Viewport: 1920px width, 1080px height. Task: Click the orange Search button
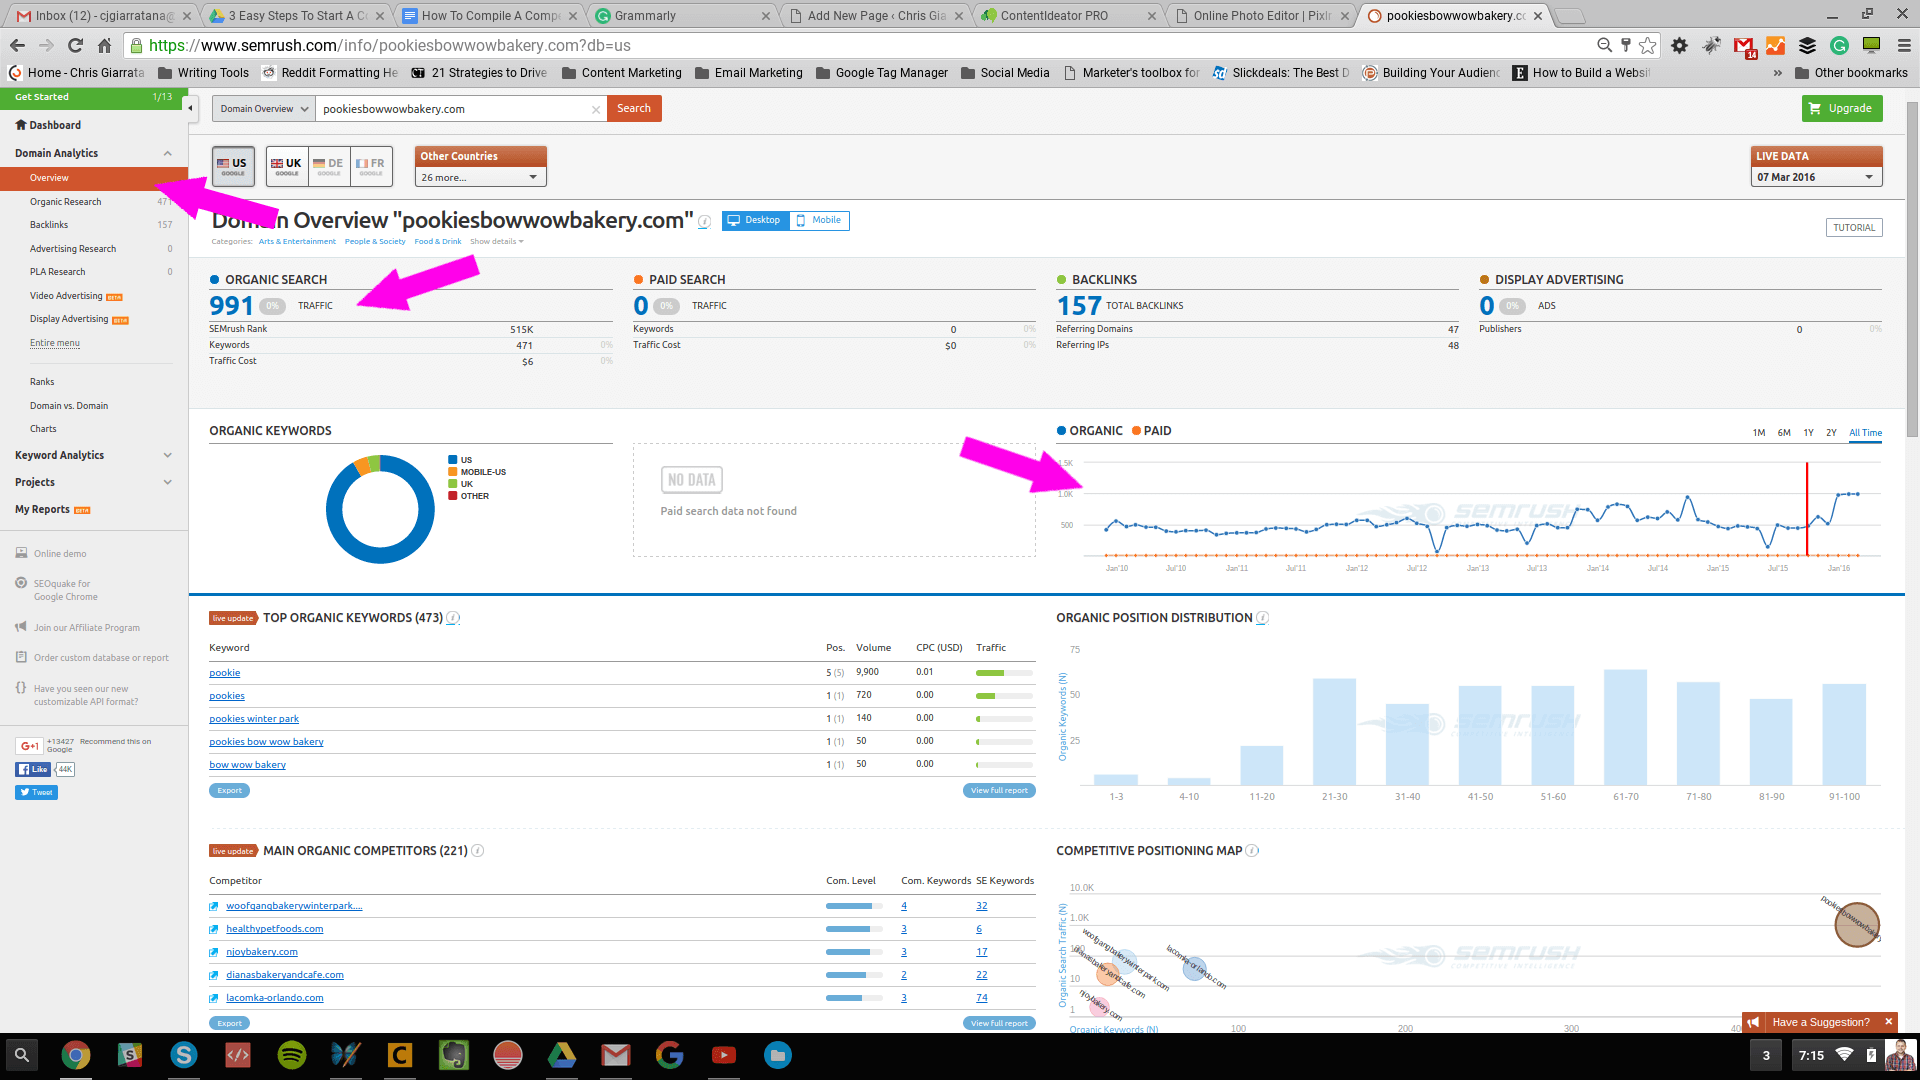coord(634,108)
